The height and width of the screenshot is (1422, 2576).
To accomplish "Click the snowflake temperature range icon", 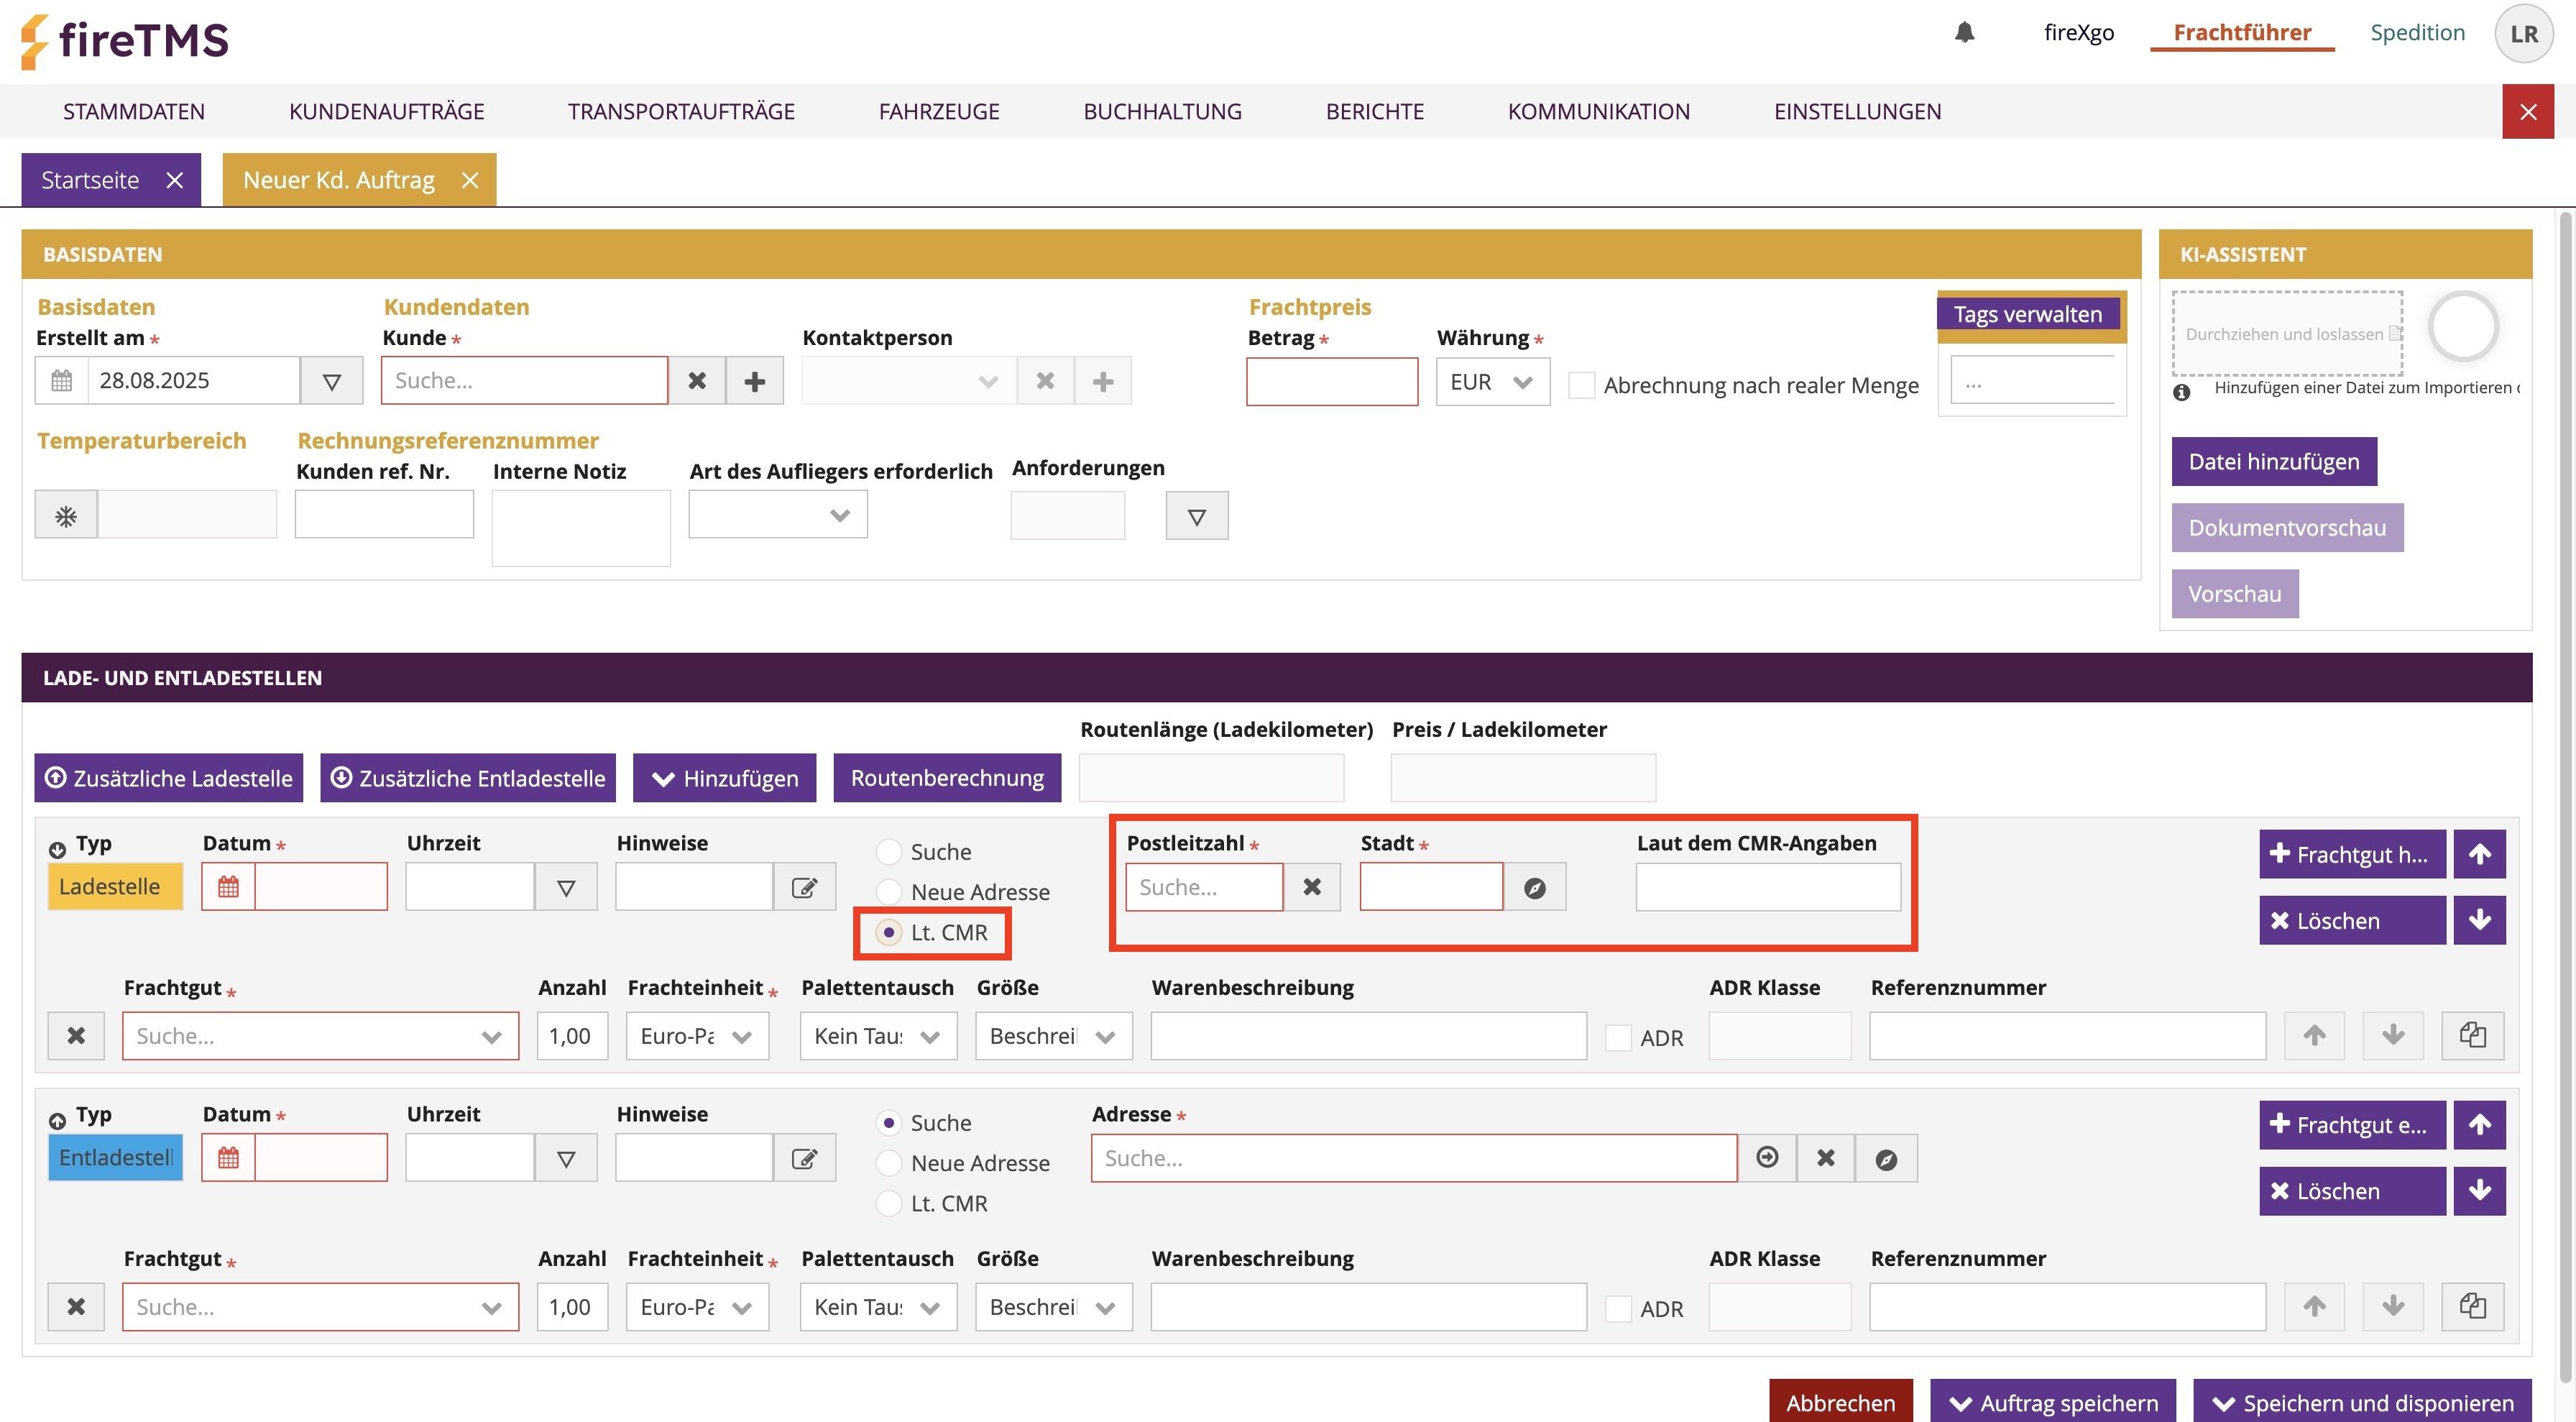I will pos(66,516).
